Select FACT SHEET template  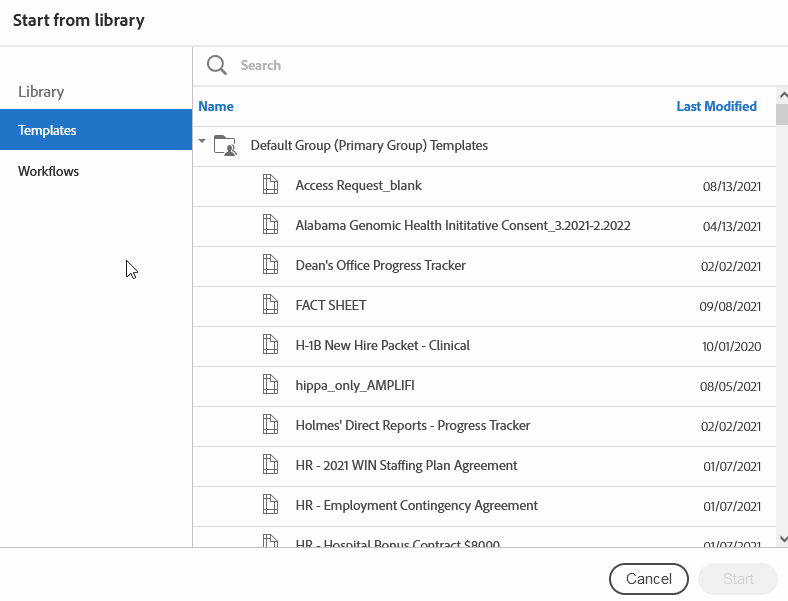pos(484,307)
